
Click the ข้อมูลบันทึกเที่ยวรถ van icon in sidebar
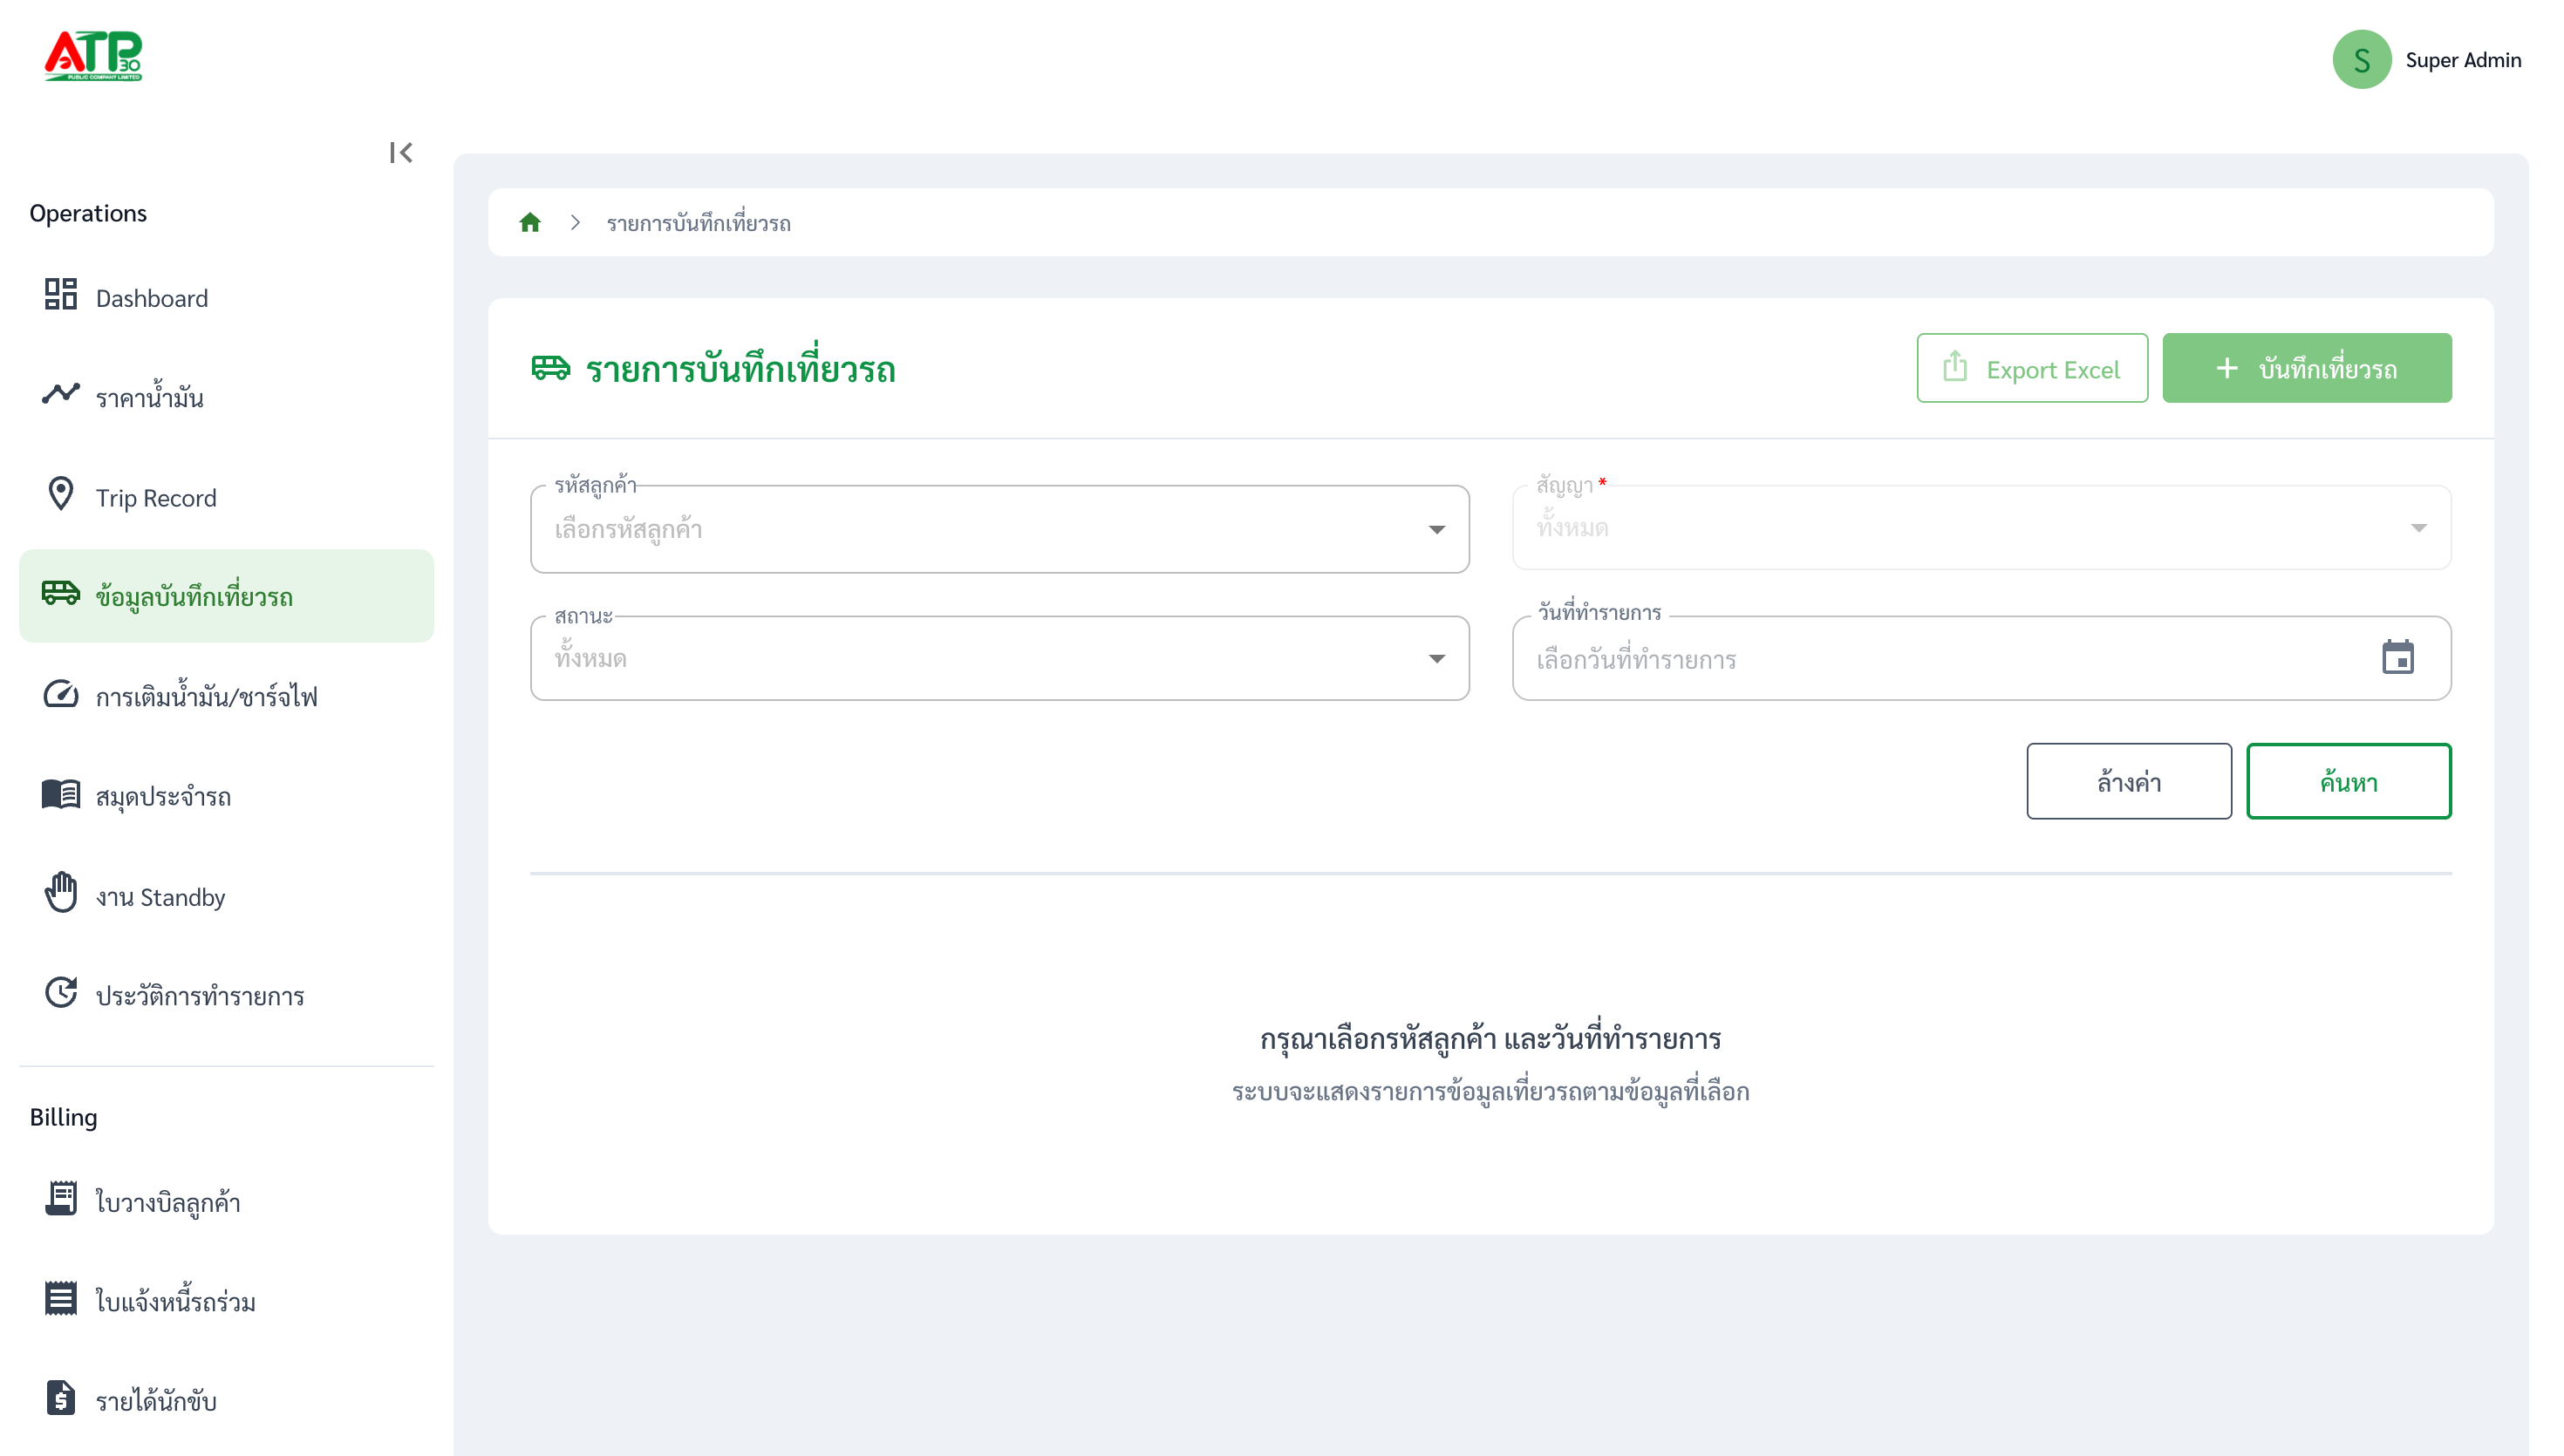click(x=60, y=592)
